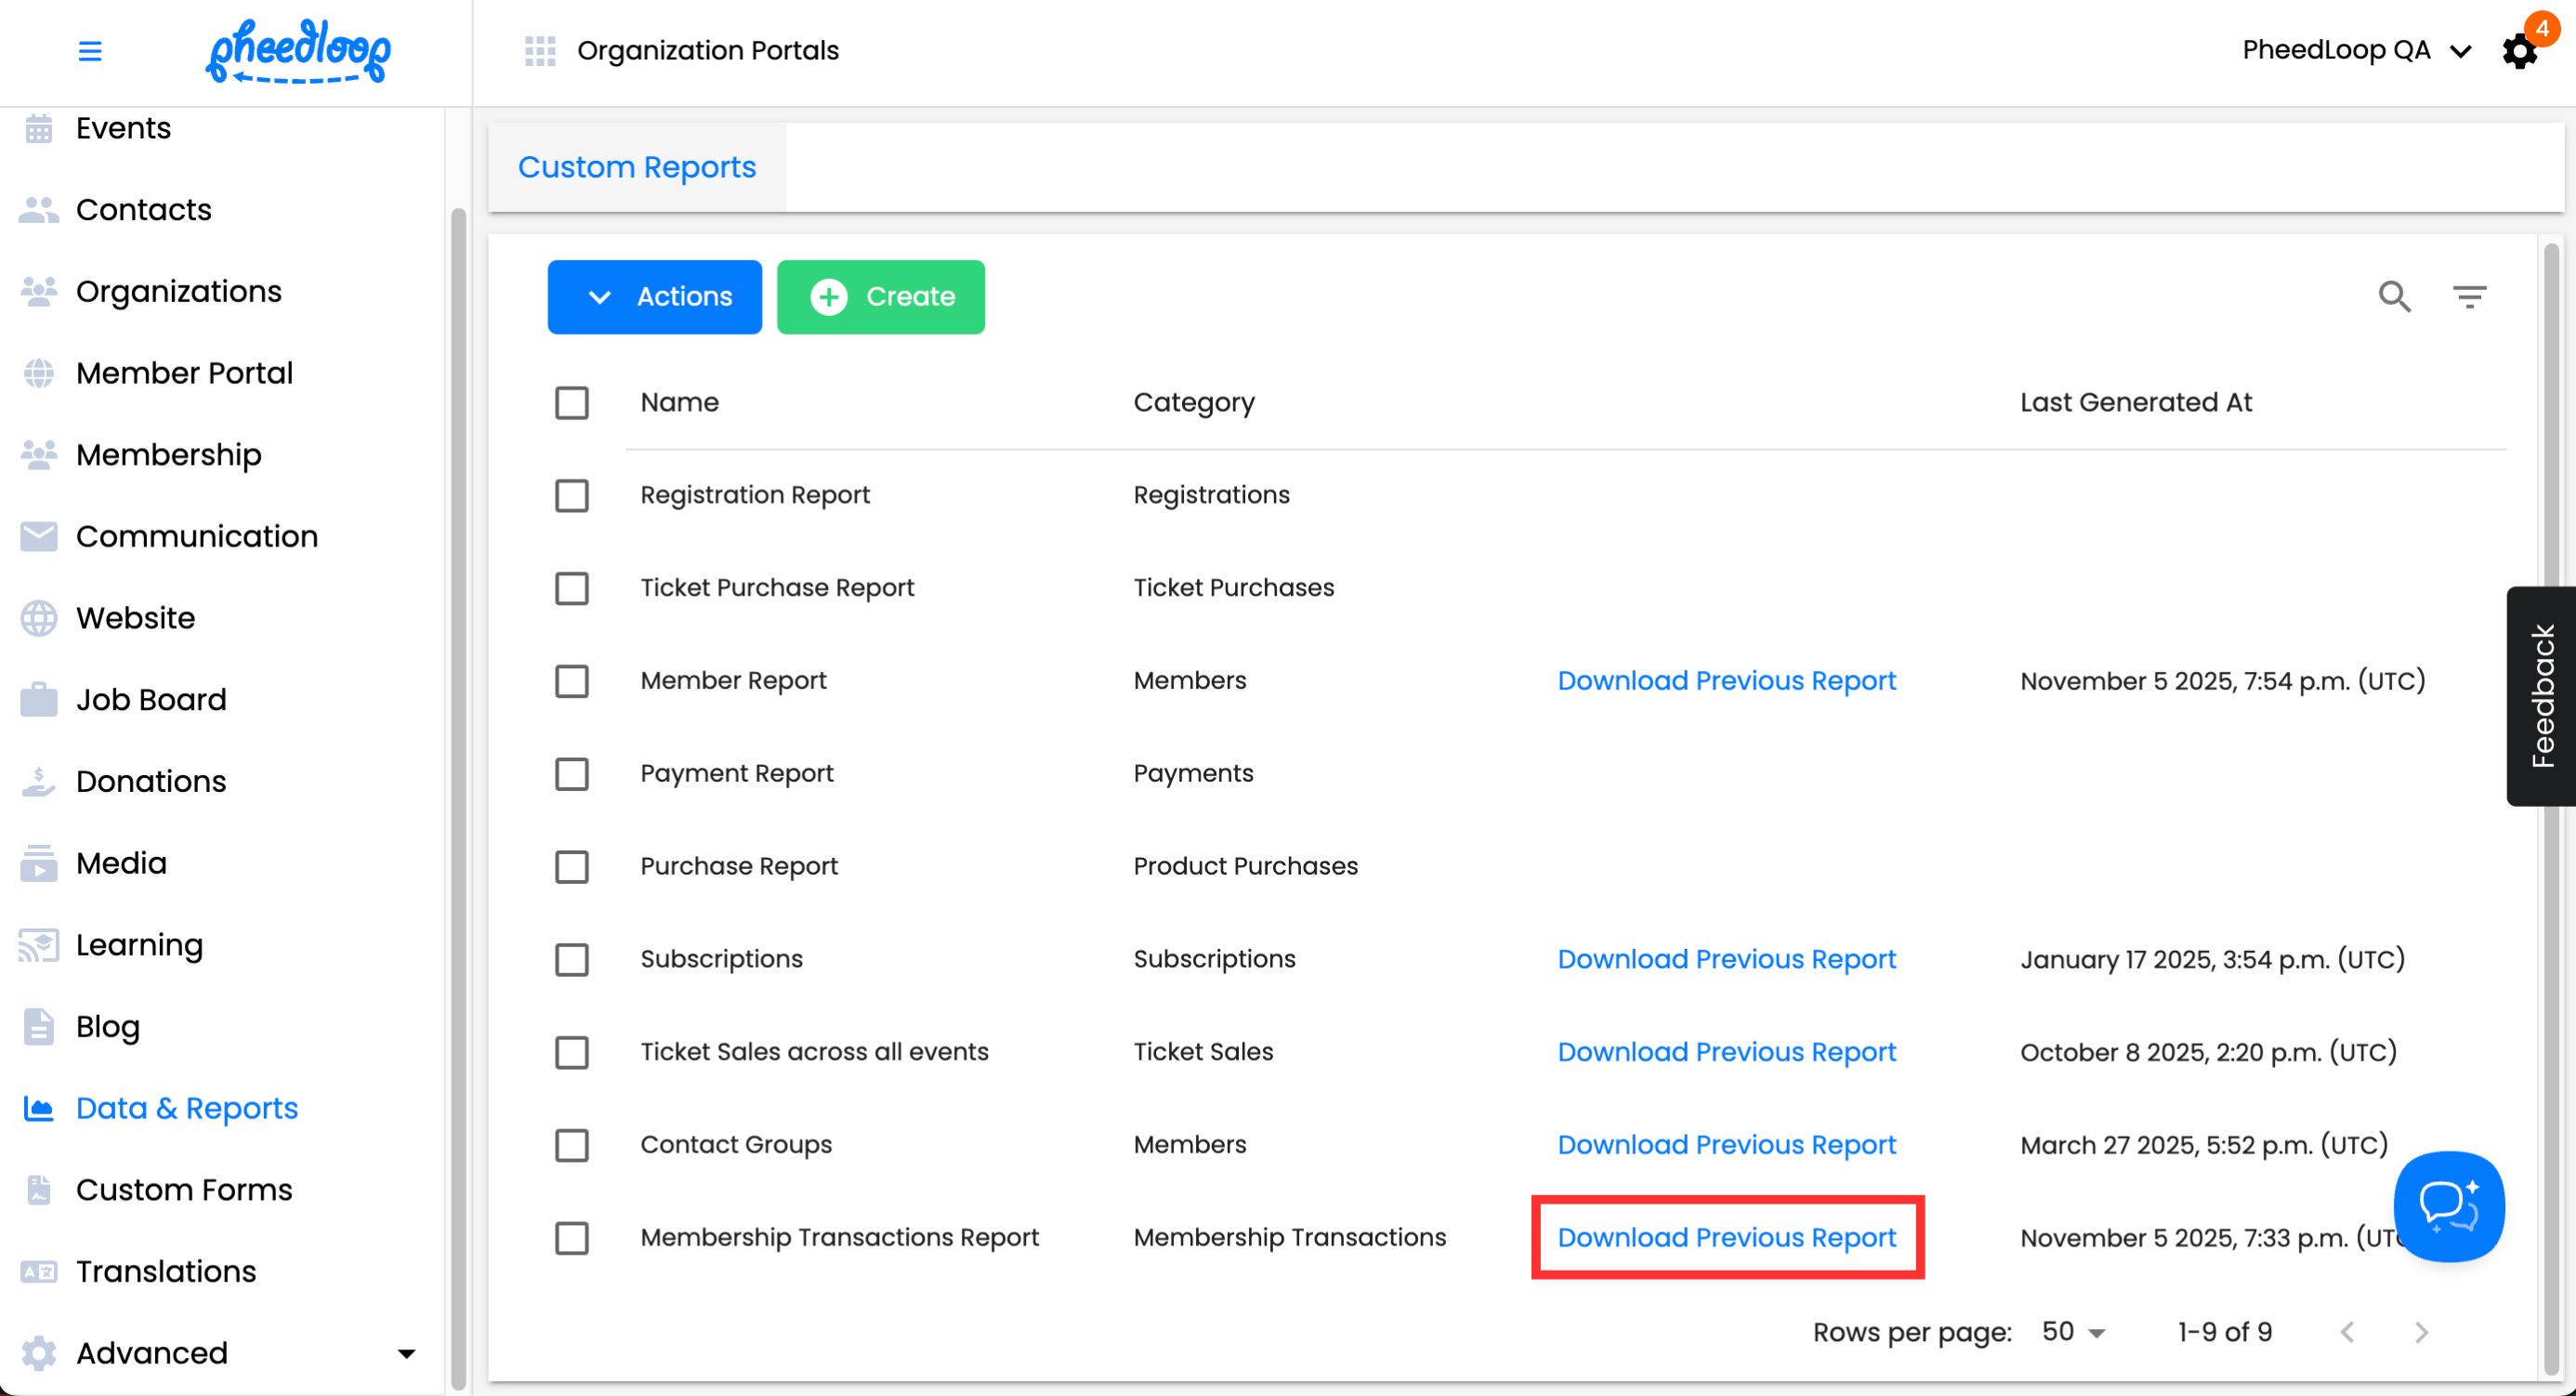Open the rows per page dropdown
Screen dimensions: 2576x1396
point(2075,1332)
